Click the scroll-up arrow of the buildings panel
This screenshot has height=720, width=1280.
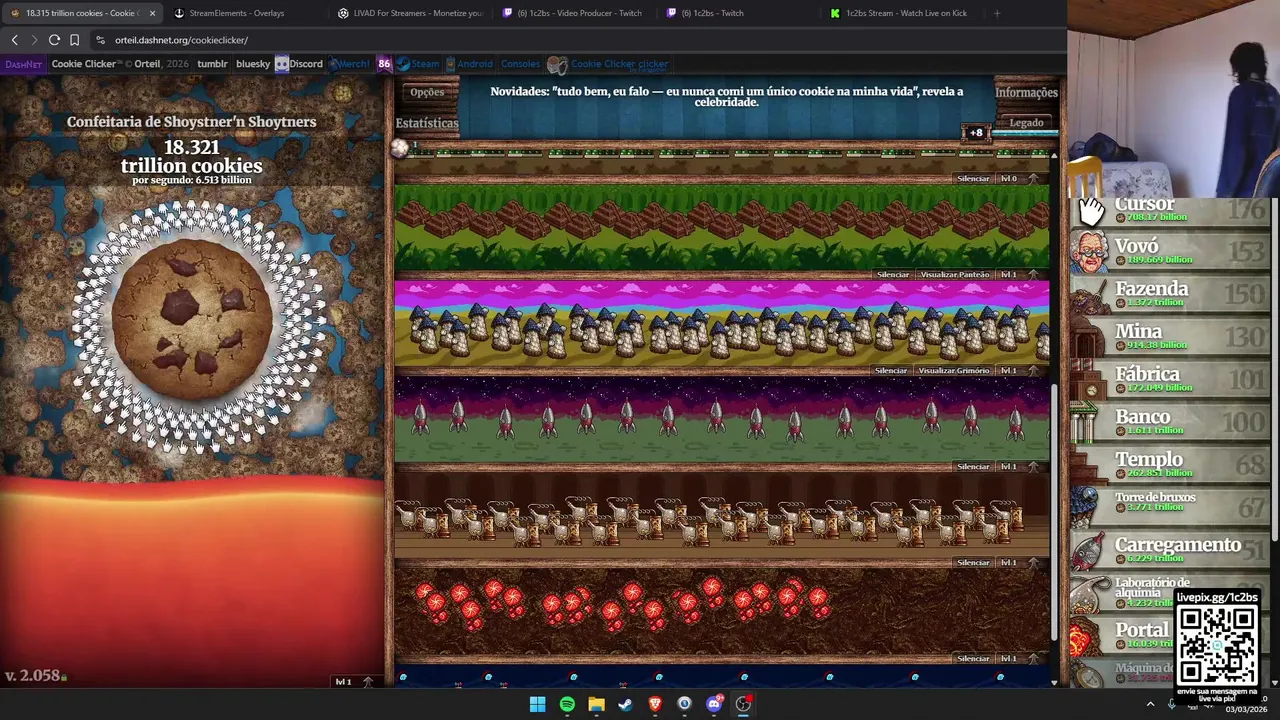(1054, 155)
